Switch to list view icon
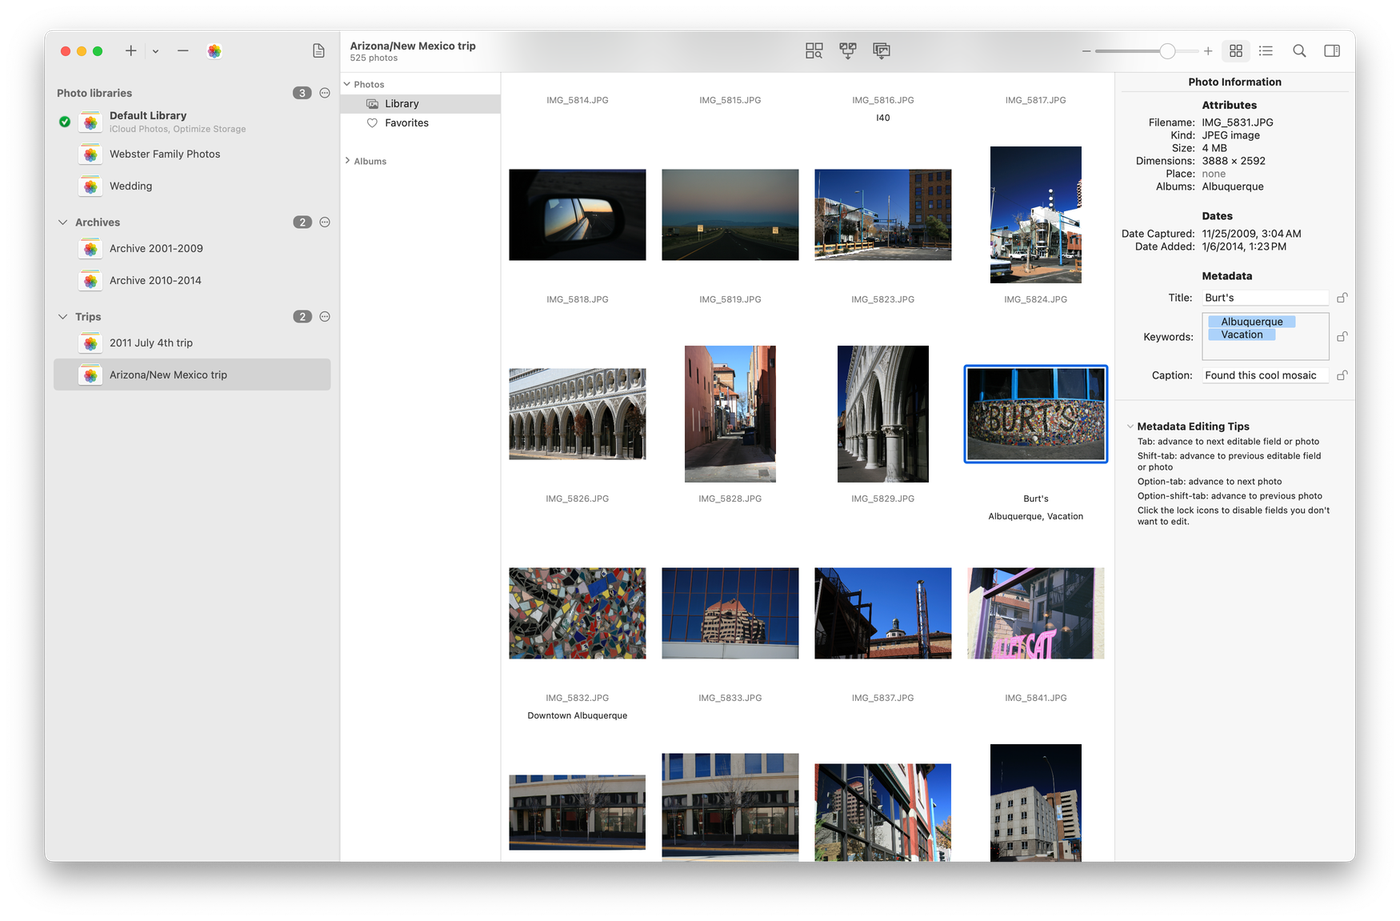 1266,51
